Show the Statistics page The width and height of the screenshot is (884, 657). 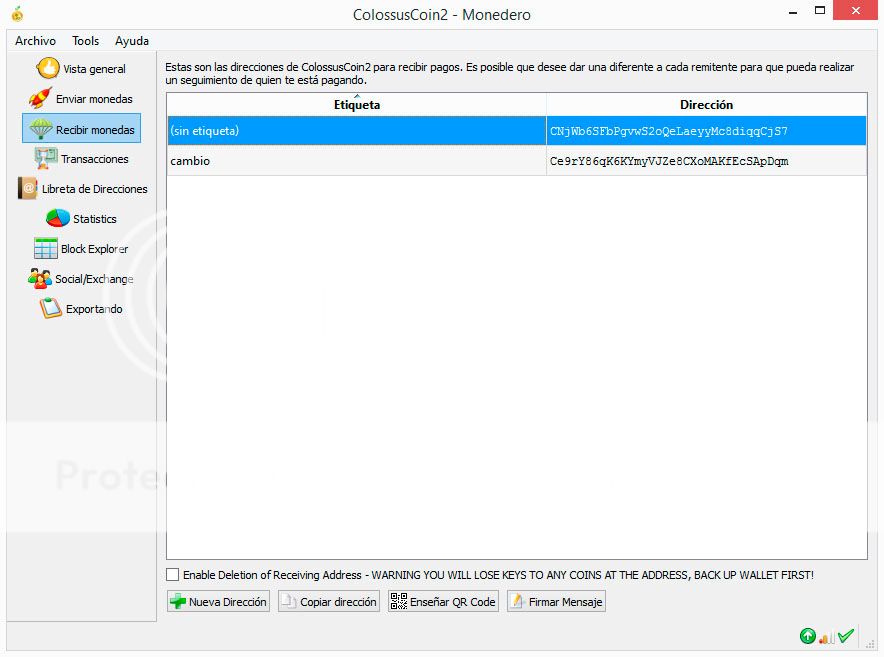click(81, 219)
